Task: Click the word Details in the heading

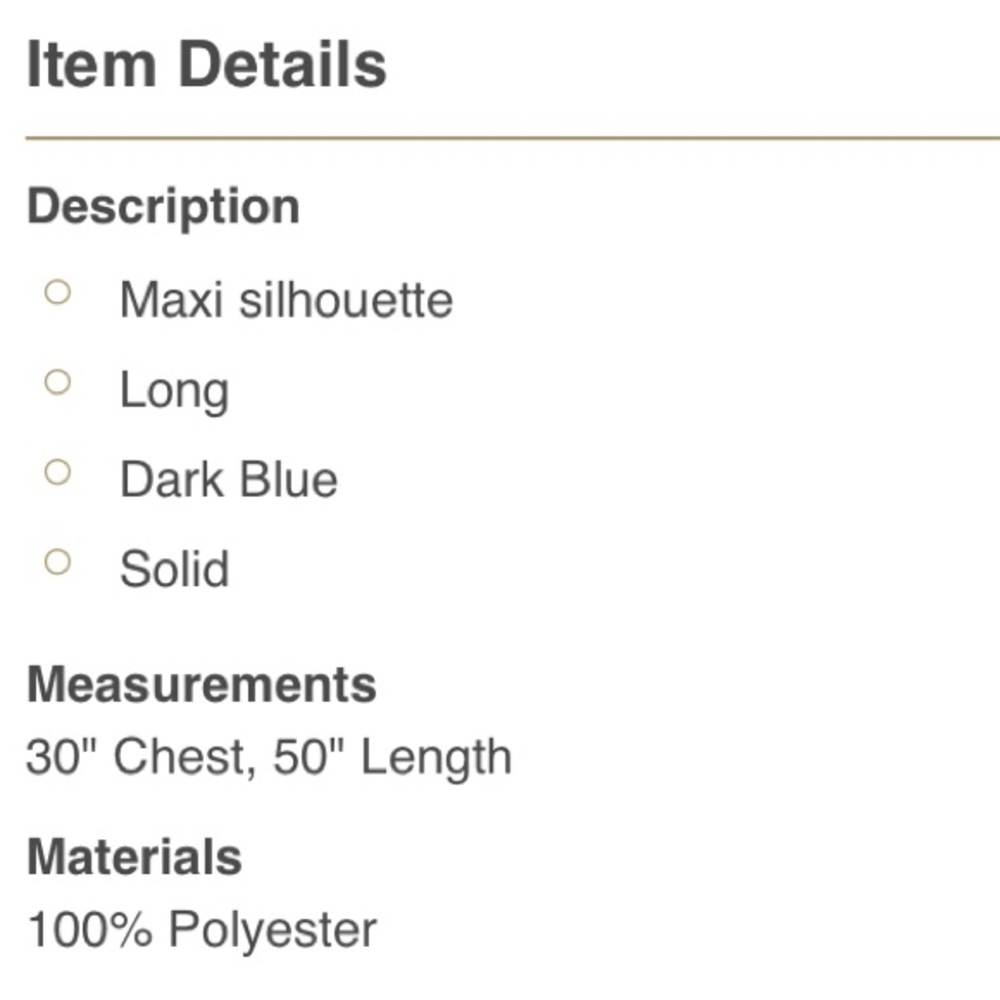Action: 283,64
